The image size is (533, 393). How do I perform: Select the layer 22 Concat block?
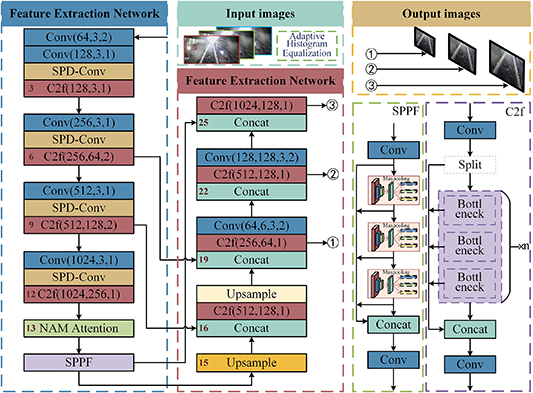click(252, 191)
